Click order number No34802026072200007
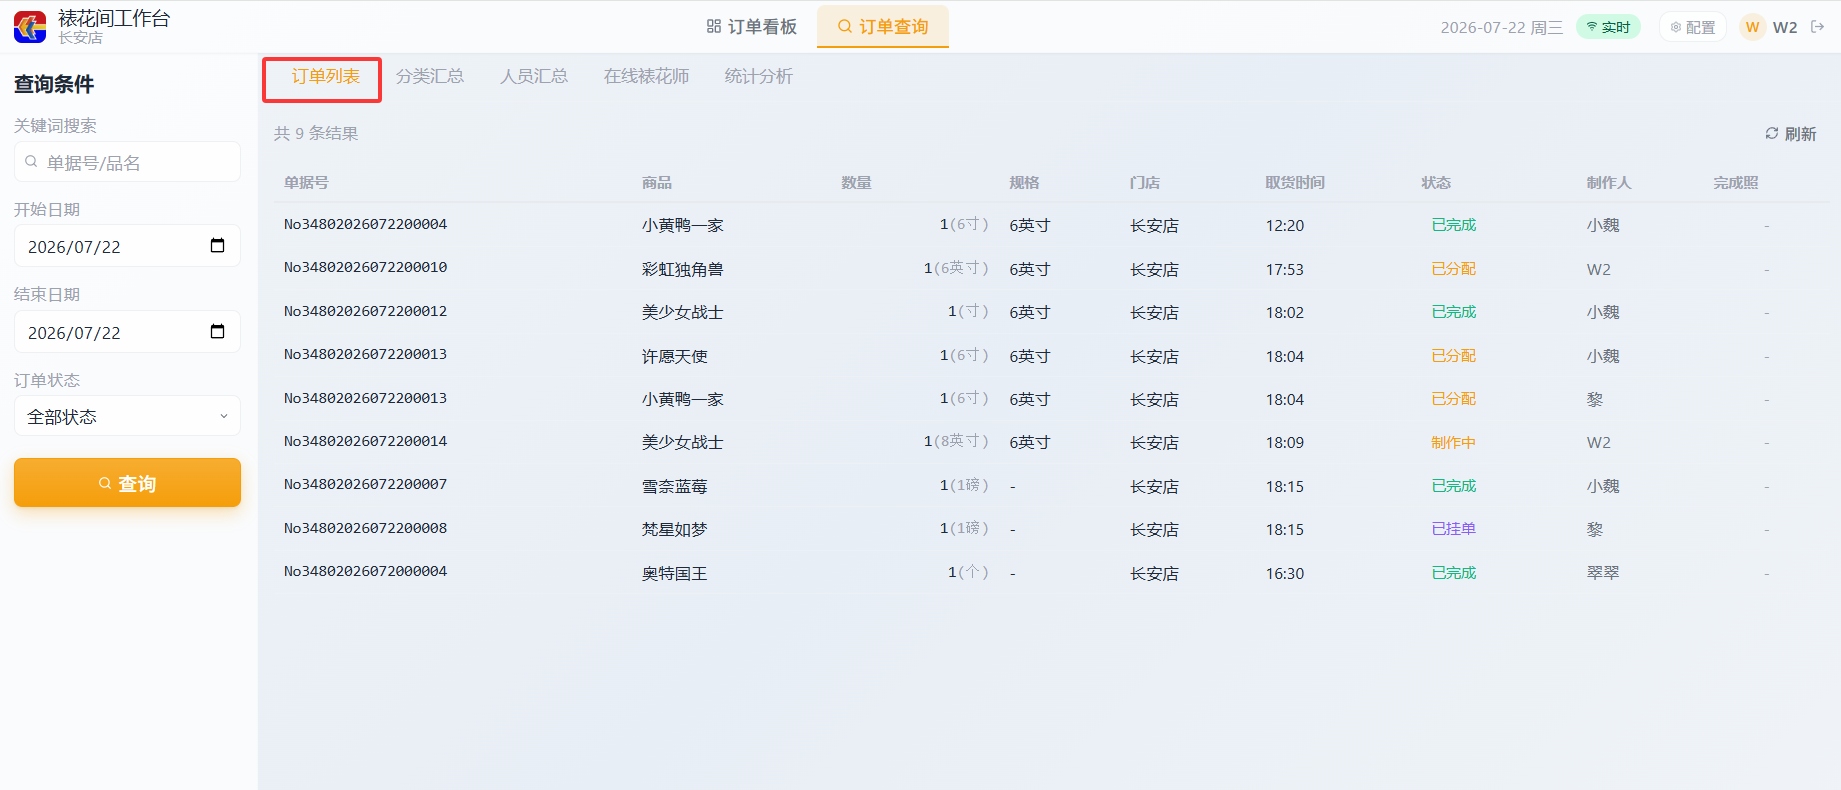This screenshot has height=790, width=1841. (x=365, y=484)
